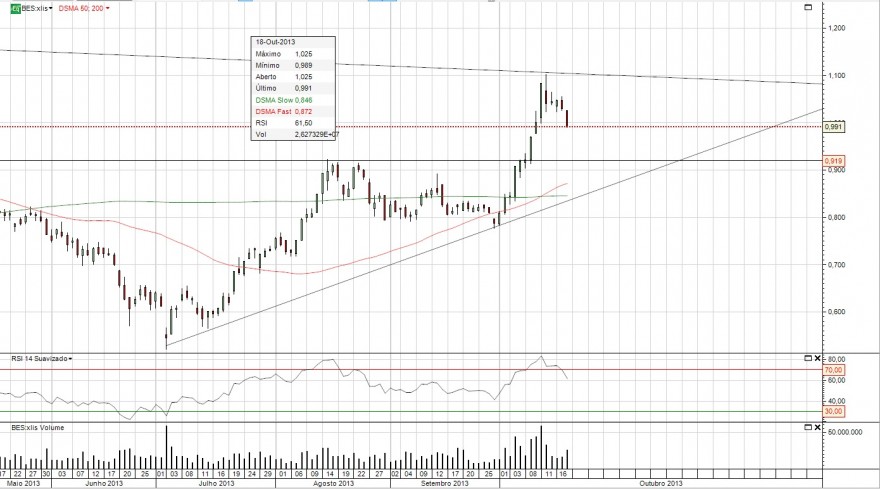
Task: Click the Julho 2013 month label
Action: pyautogui.click(x=217, y=483)
